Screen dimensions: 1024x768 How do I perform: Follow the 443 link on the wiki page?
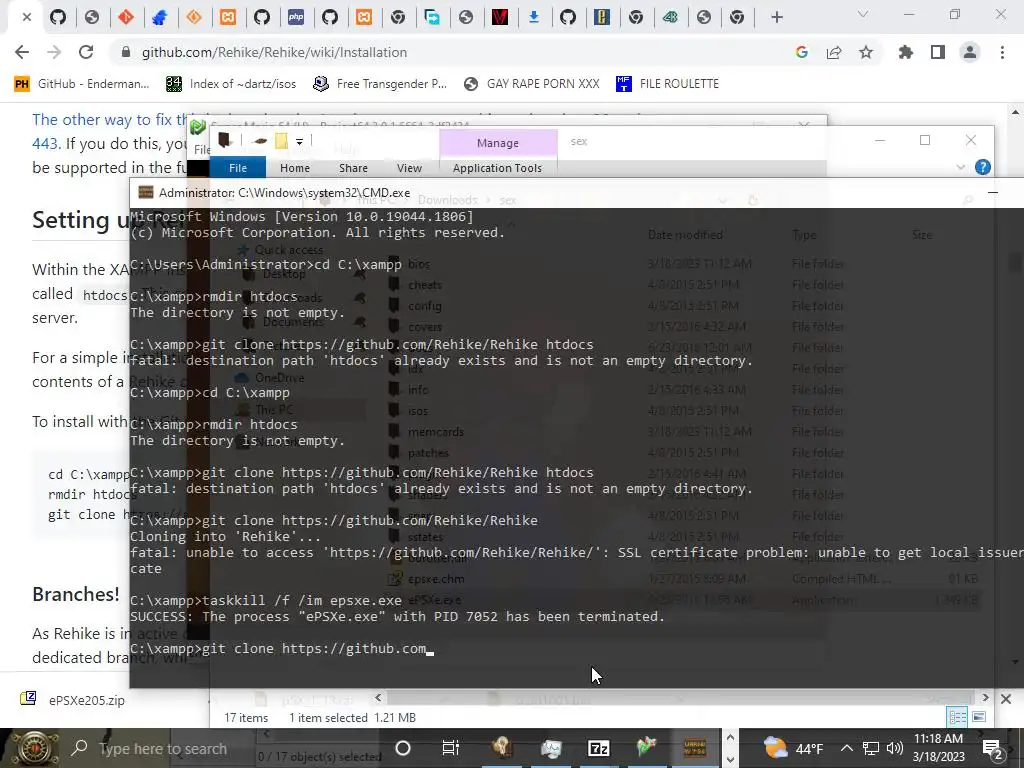45,144
